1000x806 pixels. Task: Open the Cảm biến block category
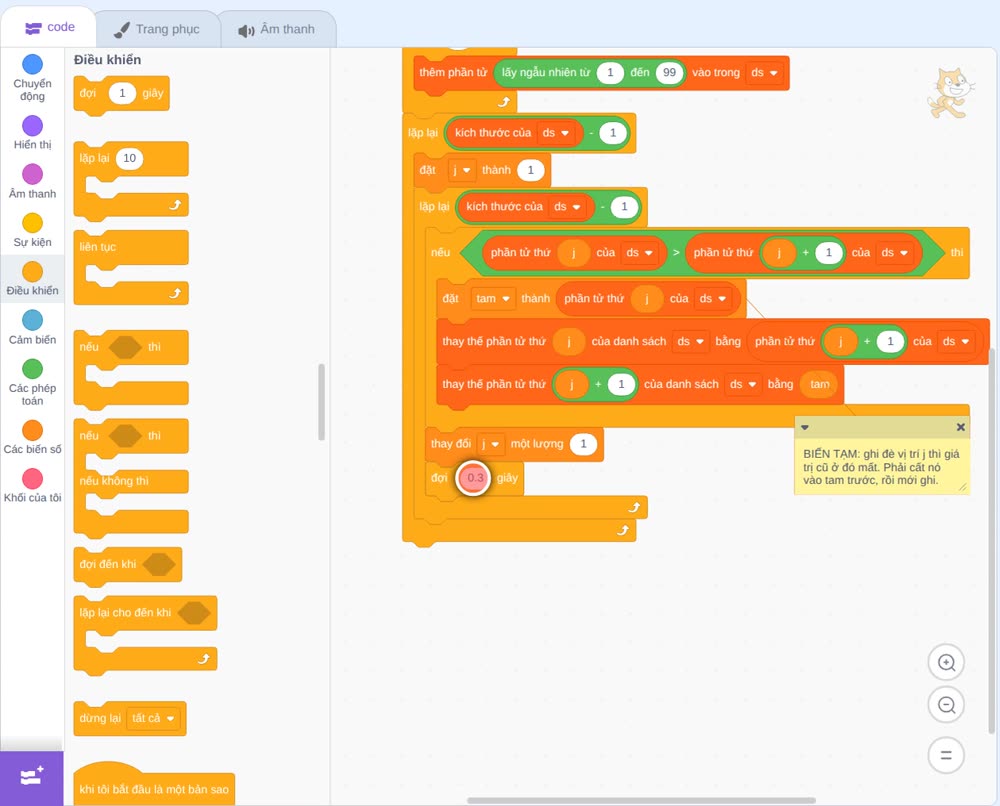point(32,328)
